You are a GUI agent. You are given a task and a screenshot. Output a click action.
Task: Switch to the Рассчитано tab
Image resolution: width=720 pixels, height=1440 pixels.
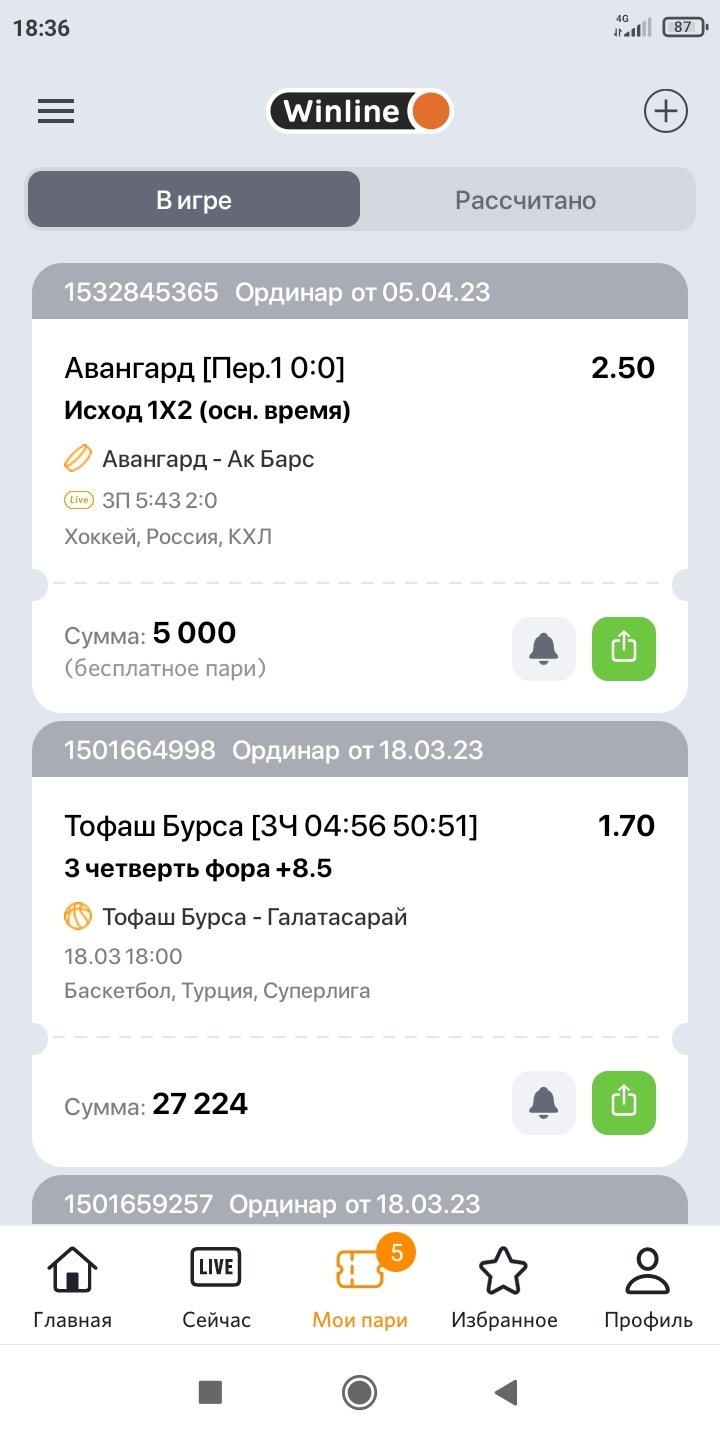tap(525, 200)
